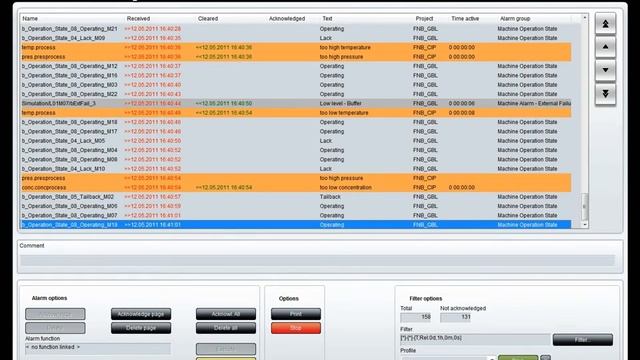Jump to top of alarm list (double up arrow)
This screenshot has width=640, height=360.
tap(605, 24)
